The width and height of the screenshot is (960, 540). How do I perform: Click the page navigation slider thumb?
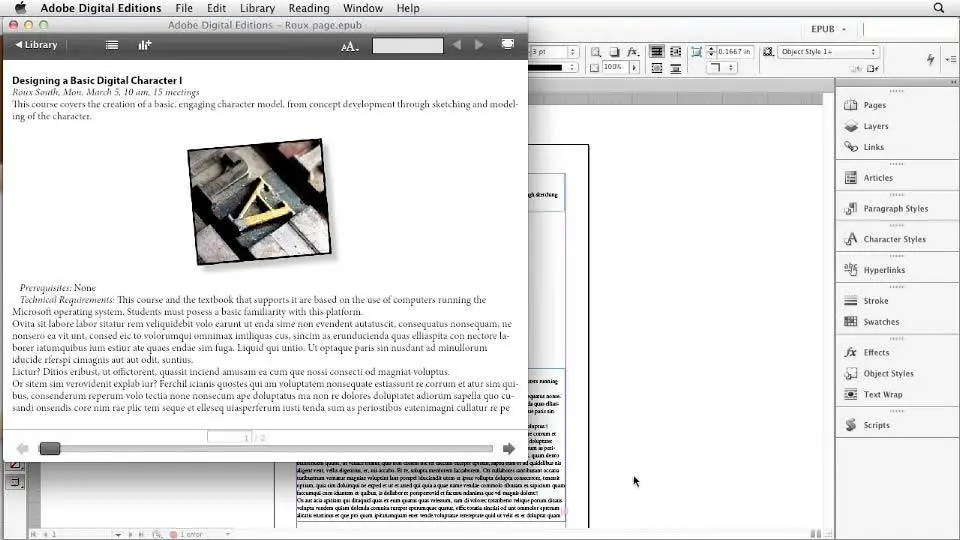(50, 449)
